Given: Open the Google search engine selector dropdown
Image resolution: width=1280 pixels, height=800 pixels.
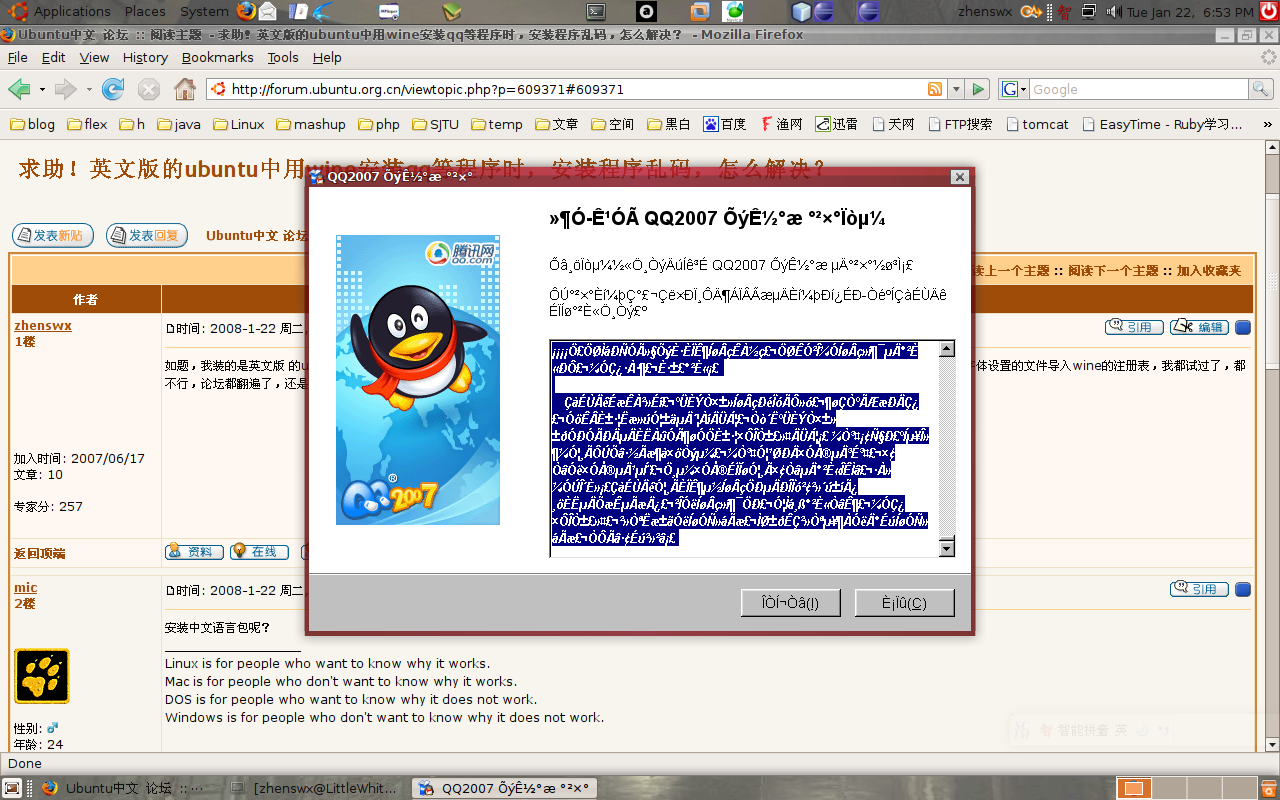Looking at the screenshot, I should coord(1014,89).
